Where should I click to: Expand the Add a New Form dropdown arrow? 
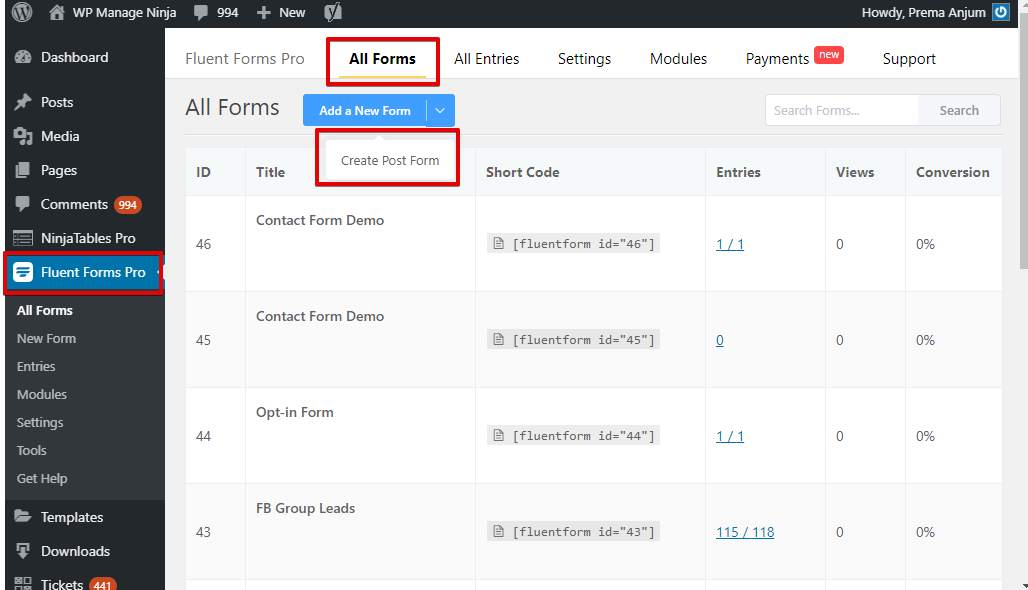440,110
